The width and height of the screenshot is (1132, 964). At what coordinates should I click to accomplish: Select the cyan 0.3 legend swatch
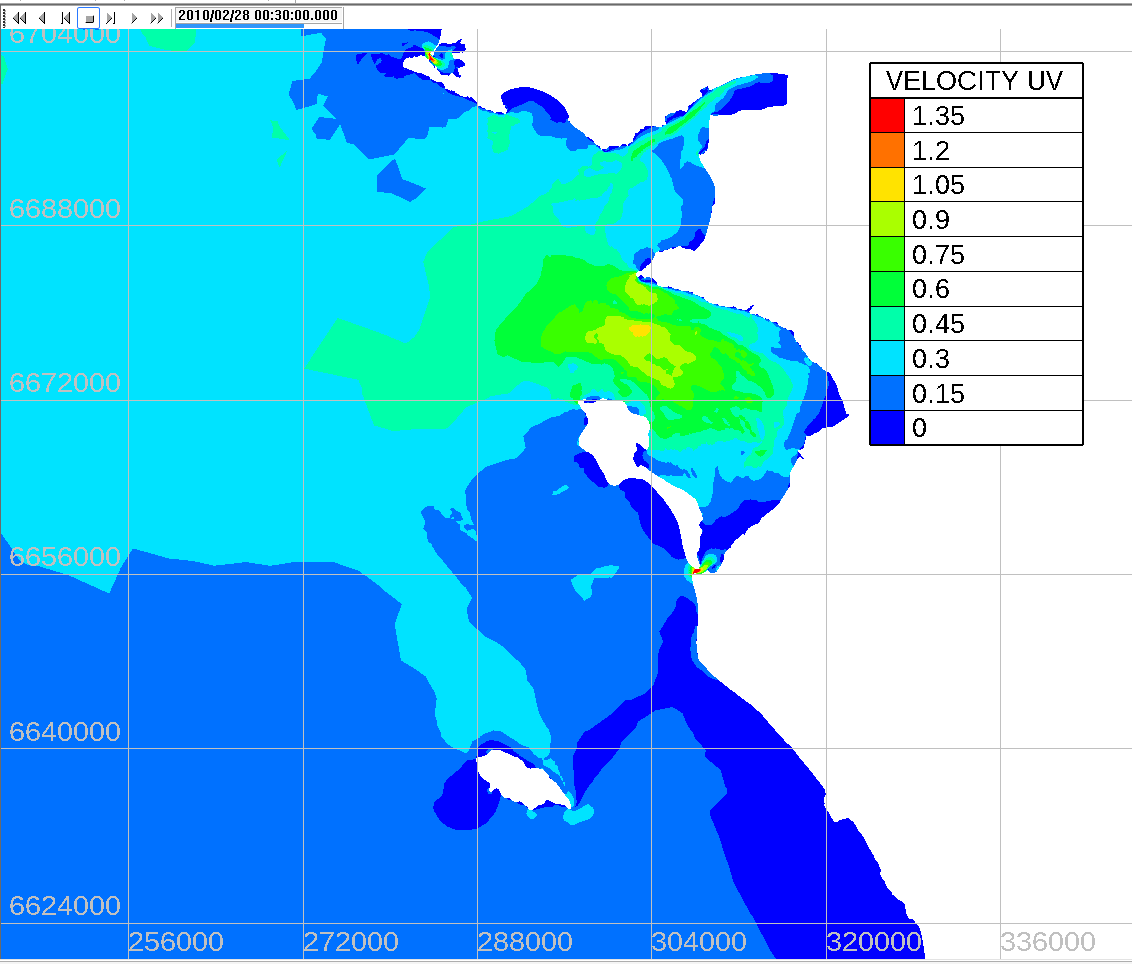tap(887, 358)
